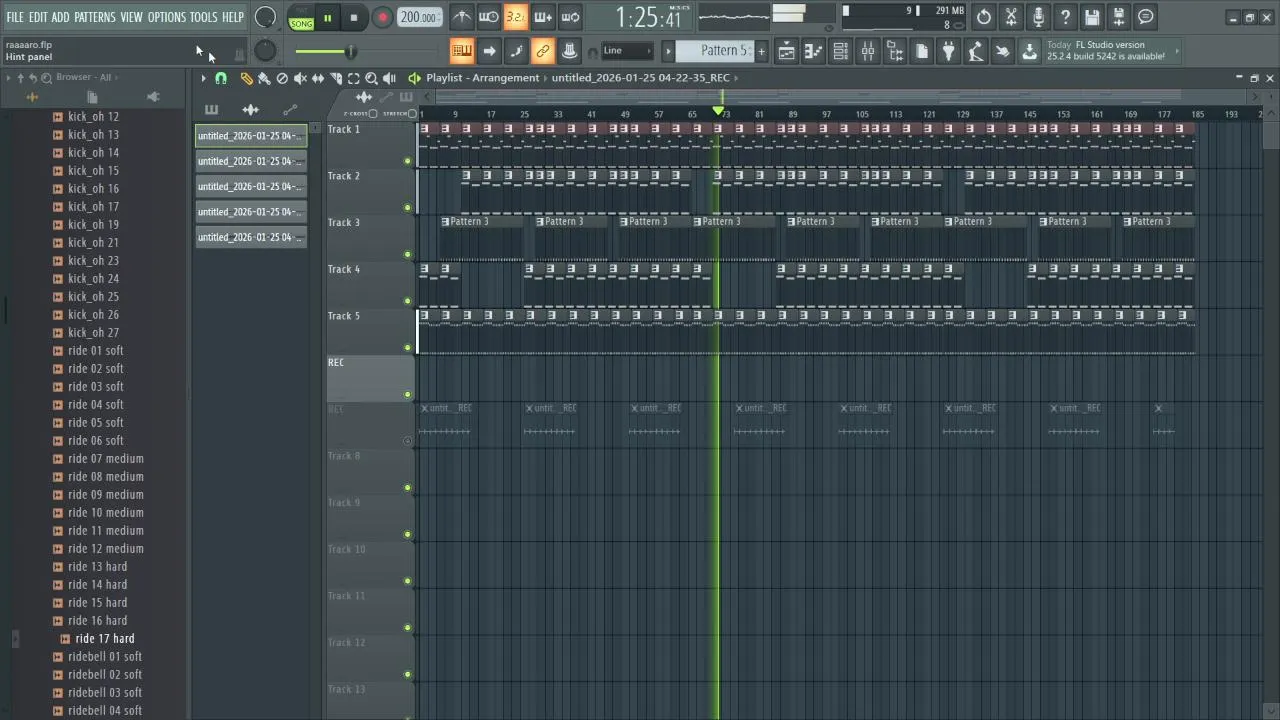
Task: Choose the Zoom tool in Playlist toolbar
Action: (x=371, y=78)
